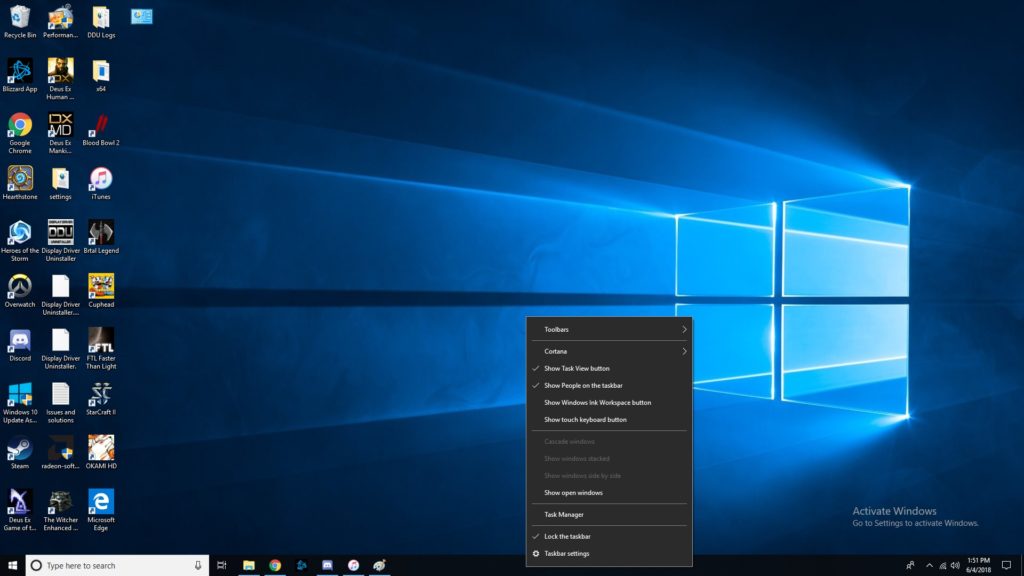Open the Hearthstone desktop icon

(20, 179)
